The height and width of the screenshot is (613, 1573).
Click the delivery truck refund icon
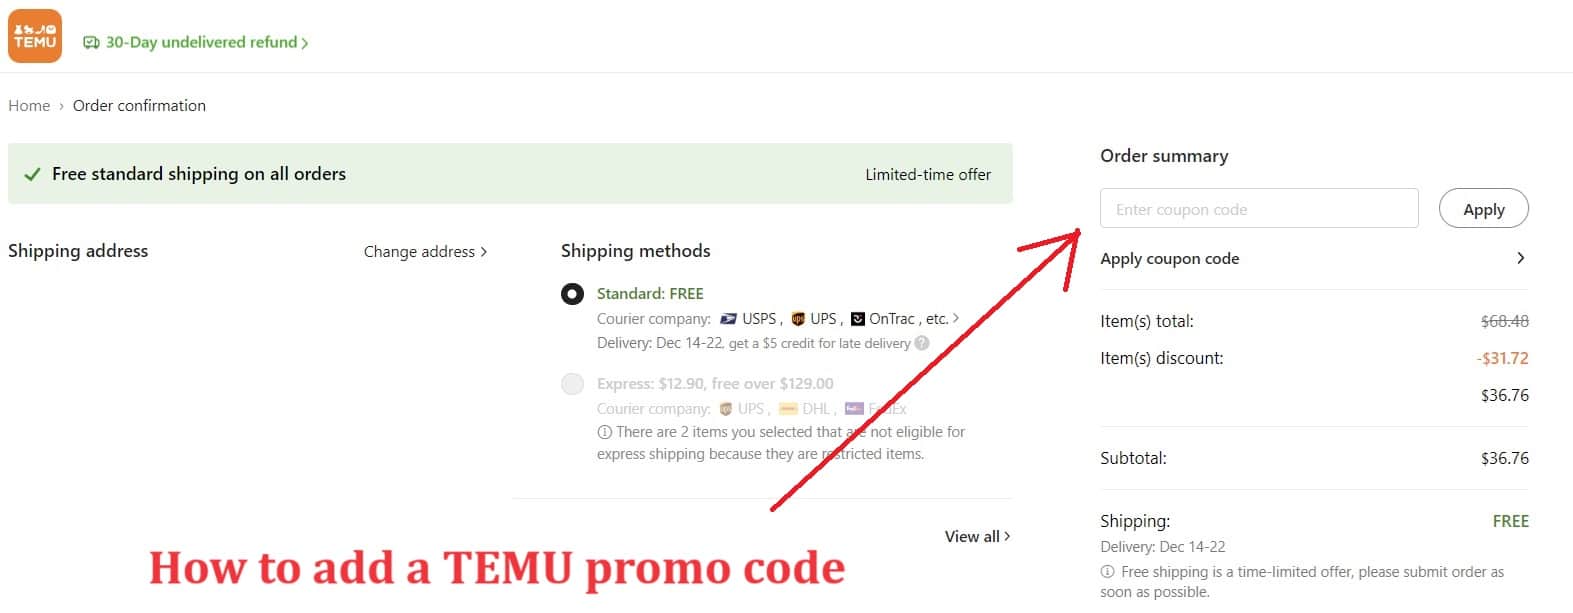pyautogui.click(x=91, y=42)
